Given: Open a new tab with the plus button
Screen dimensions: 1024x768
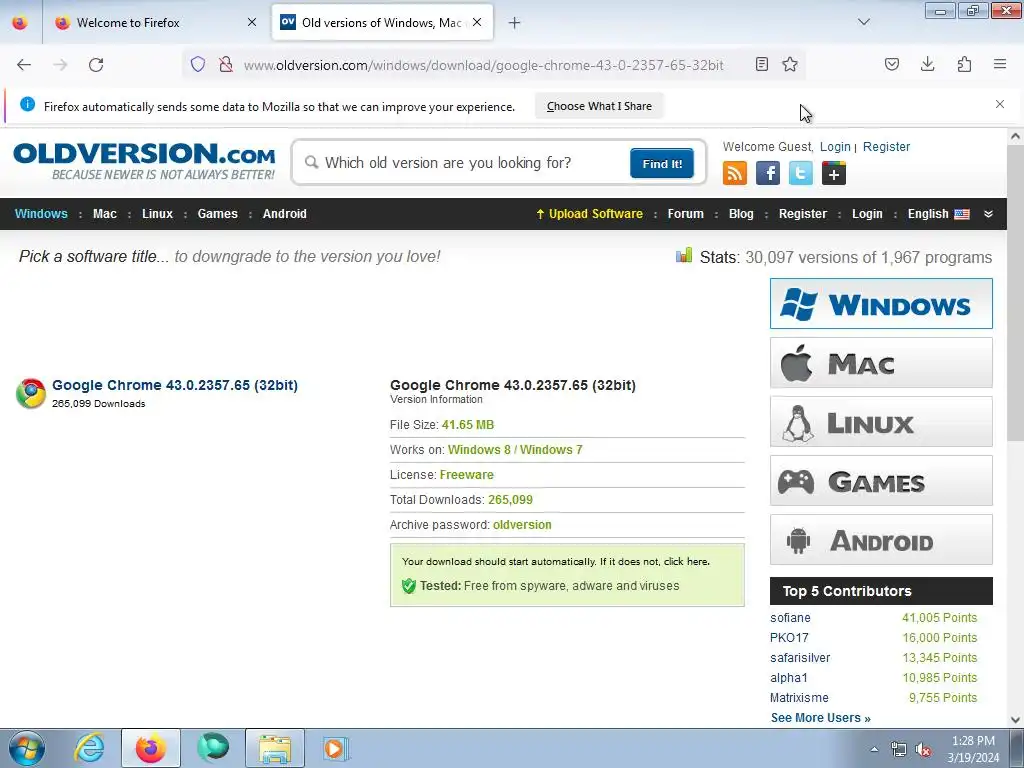Looking at the screenshot, I should 515,23.
